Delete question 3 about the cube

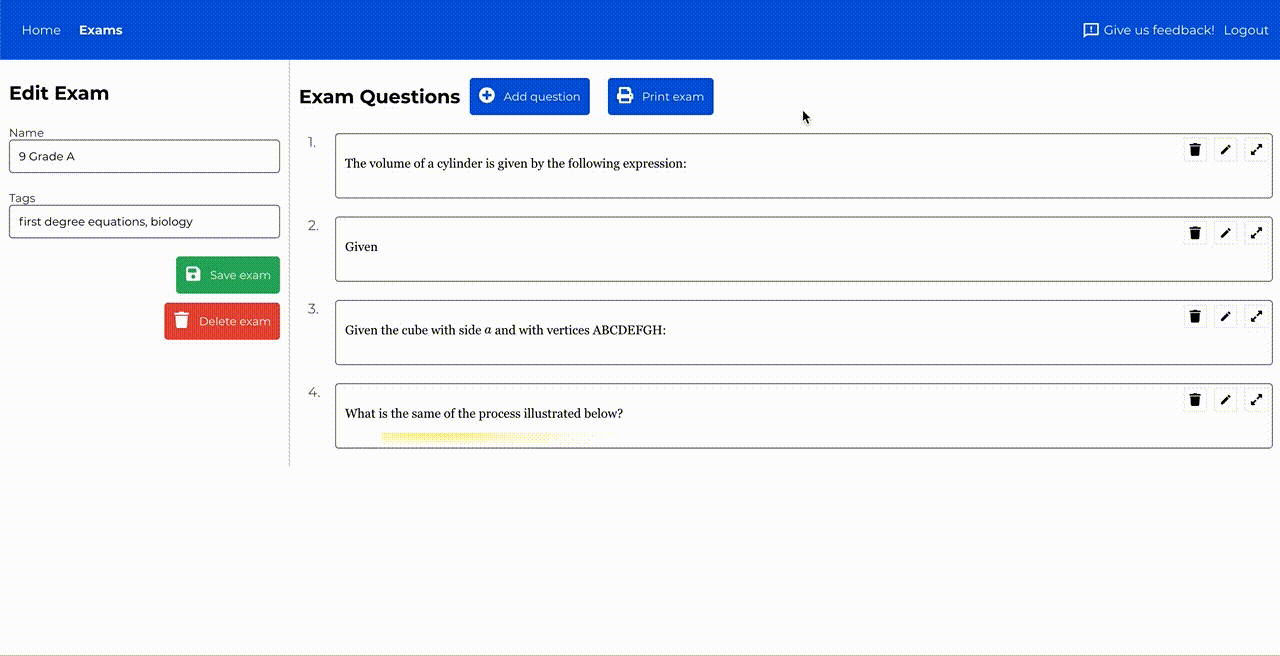click(x=1195, y=316)
